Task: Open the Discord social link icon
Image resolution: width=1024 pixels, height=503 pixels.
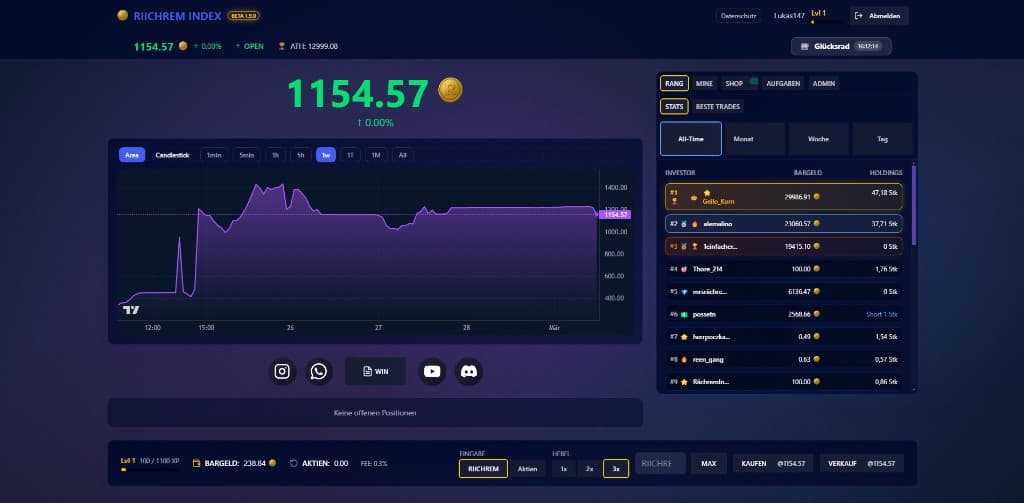Action: (469, 372)
